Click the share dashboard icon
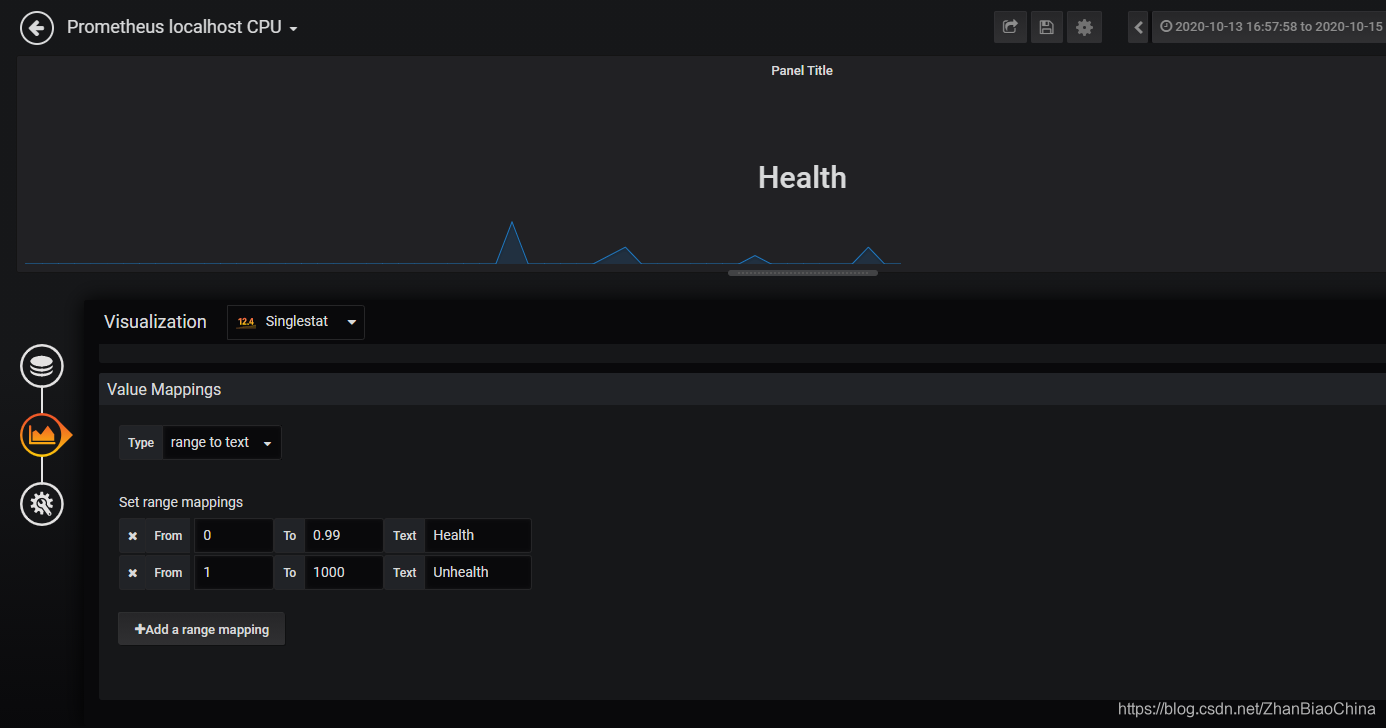 click(1010, 27)
